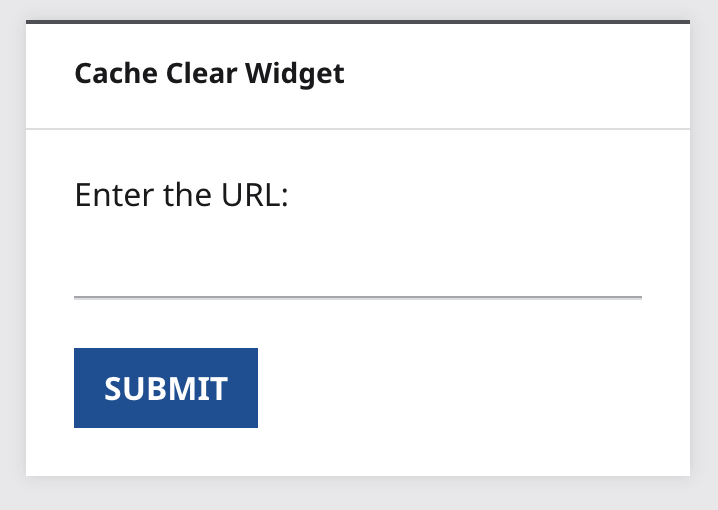Click the blue SUBMIT button
The height and width of the screenshot is (510, 718).
(166, 388)
